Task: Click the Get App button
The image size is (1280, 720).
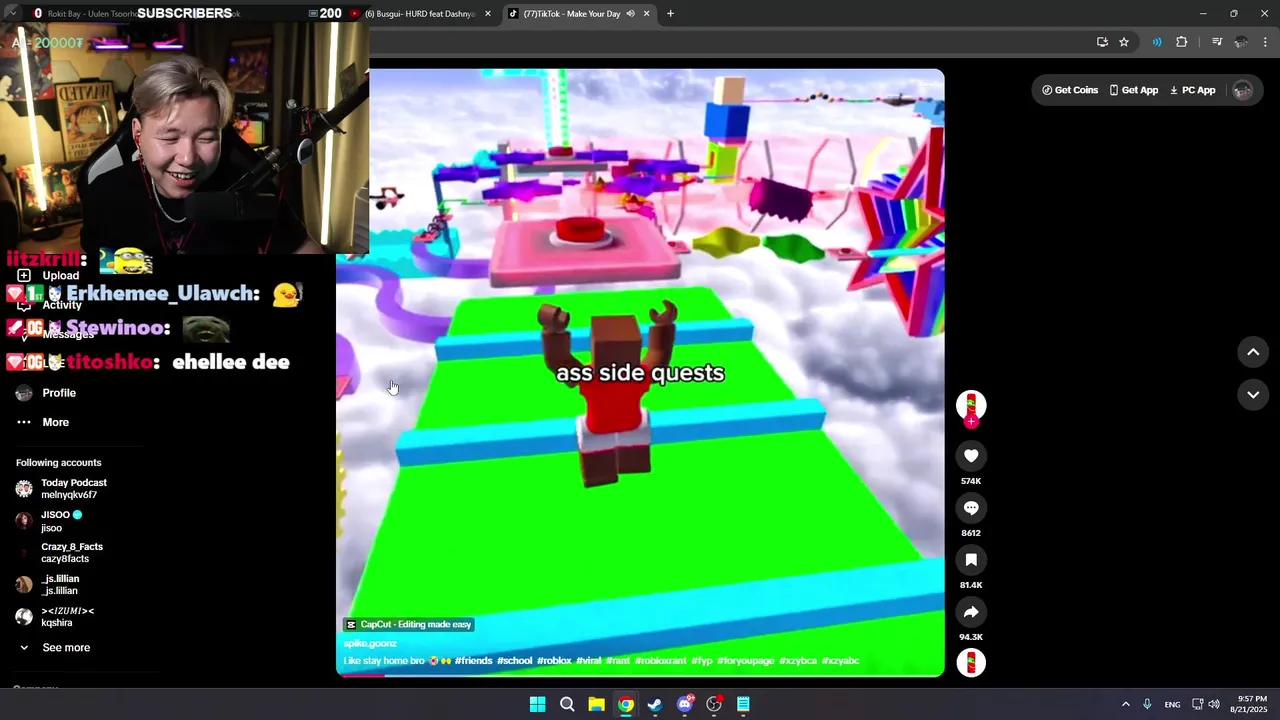Action: [1133, 90]
